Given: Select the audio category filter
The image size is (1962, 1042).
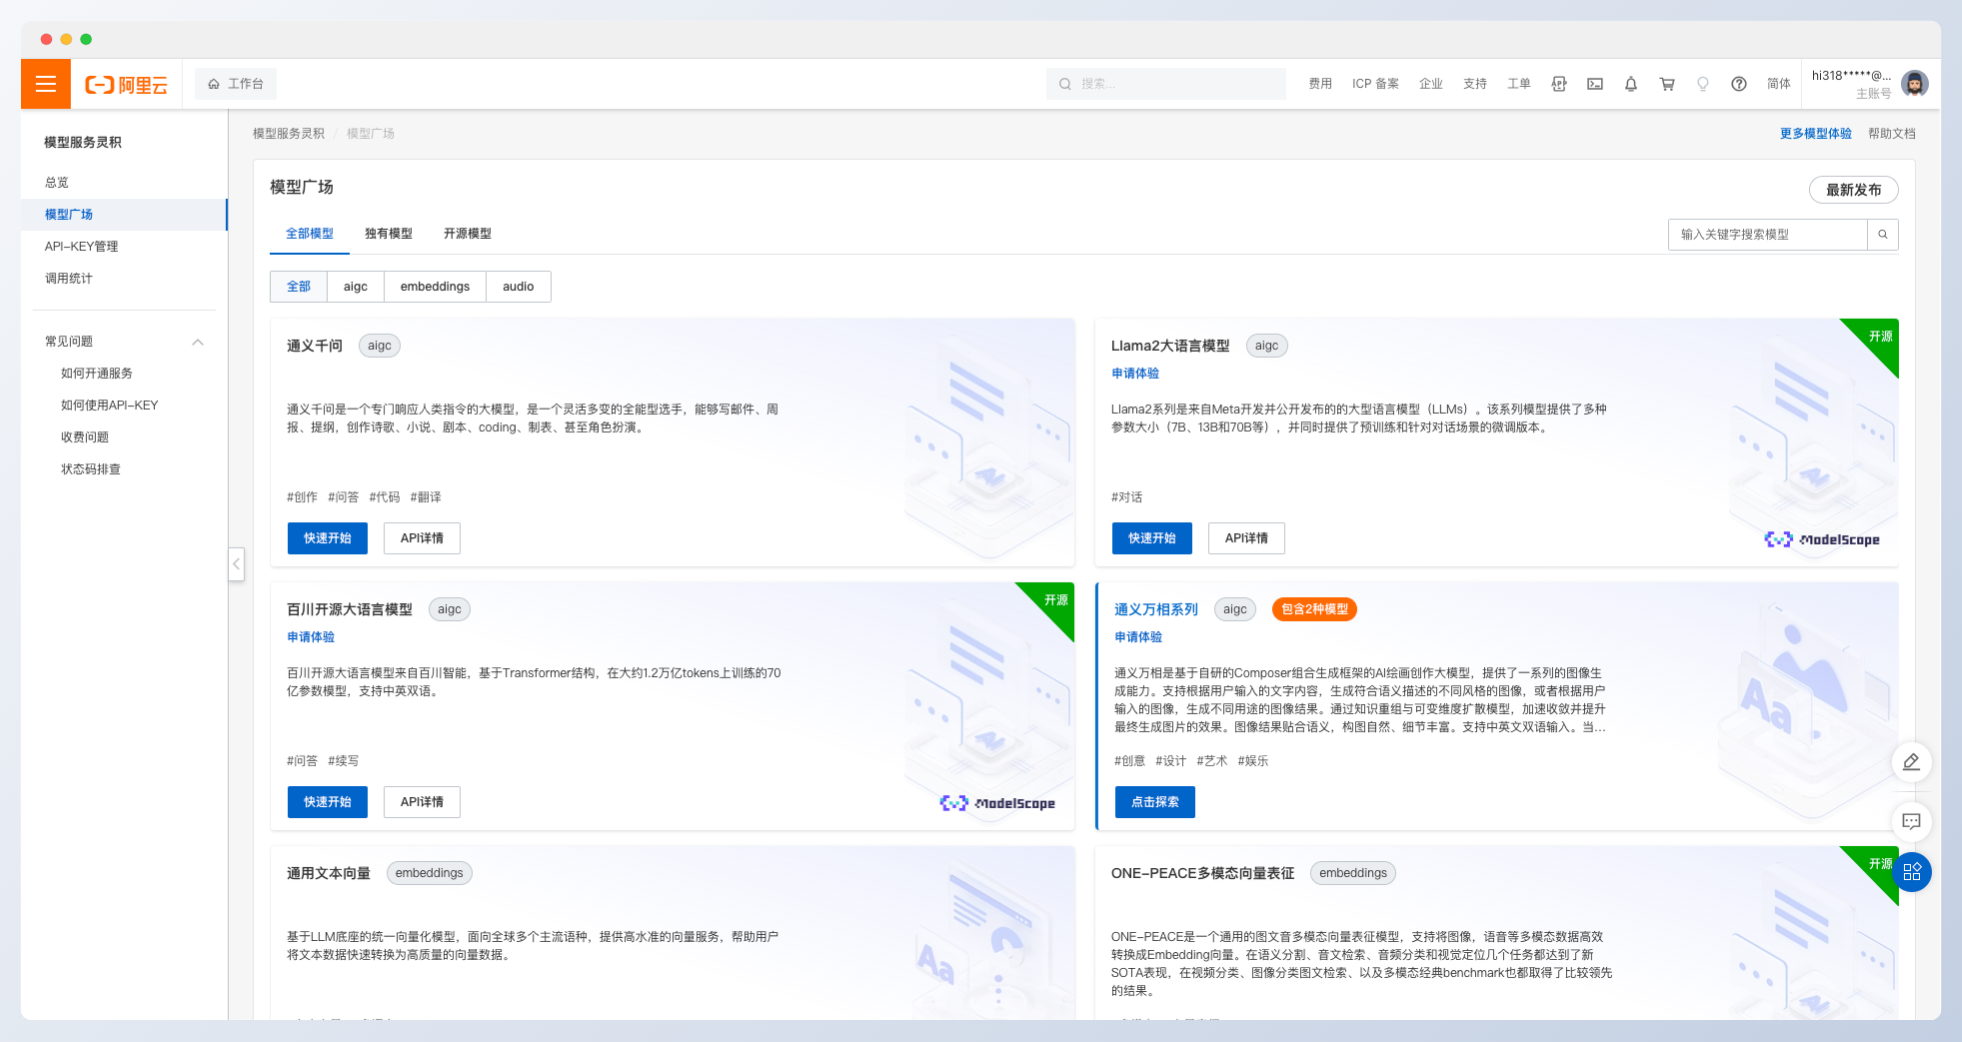Looking at the screenshot, I should (x=518, y=286).
